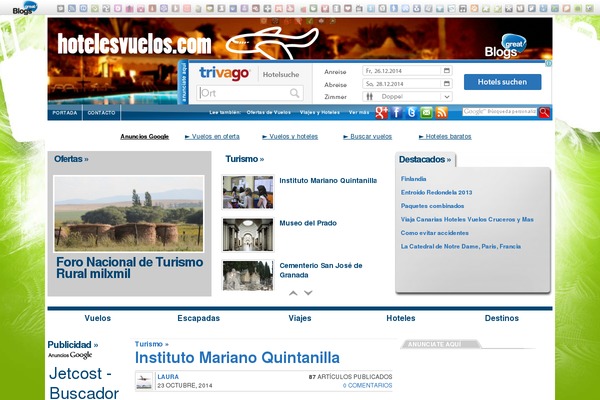
Task: Click the Great Blogs badge in header banner
Action: pyautogui.click(x=506, y=46)
